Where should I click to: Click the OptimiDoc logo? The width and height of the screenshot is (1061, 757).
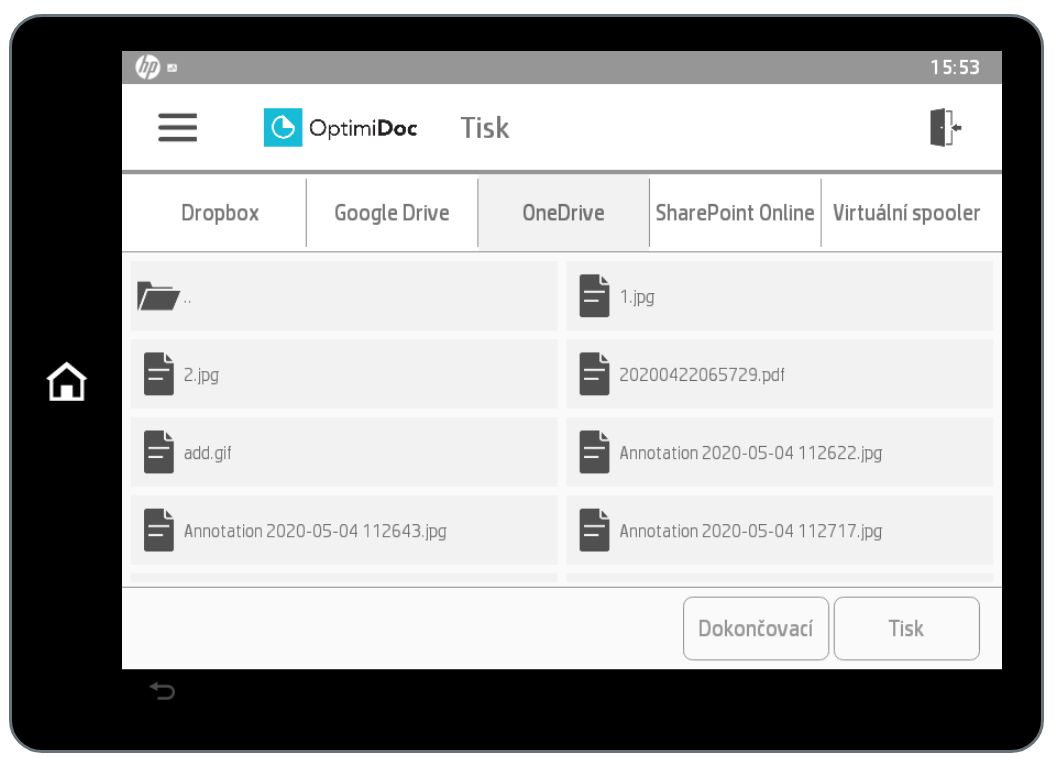click(340, 127)
